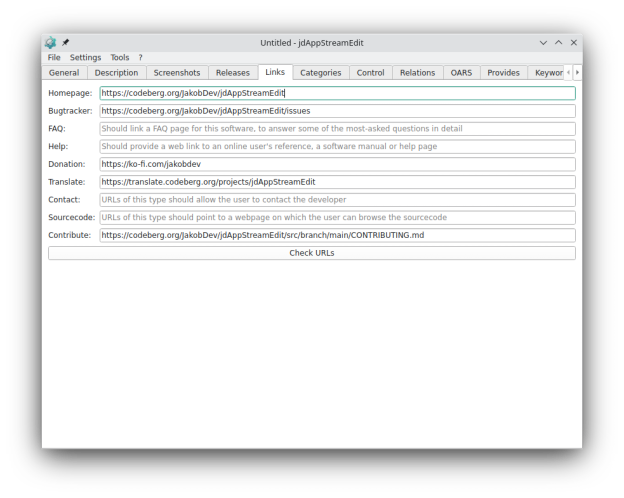Click the window title 'Untitled - jdAppStreamEdit'
The height and width of the screenshot is (498, 624).
click(312, 43)
